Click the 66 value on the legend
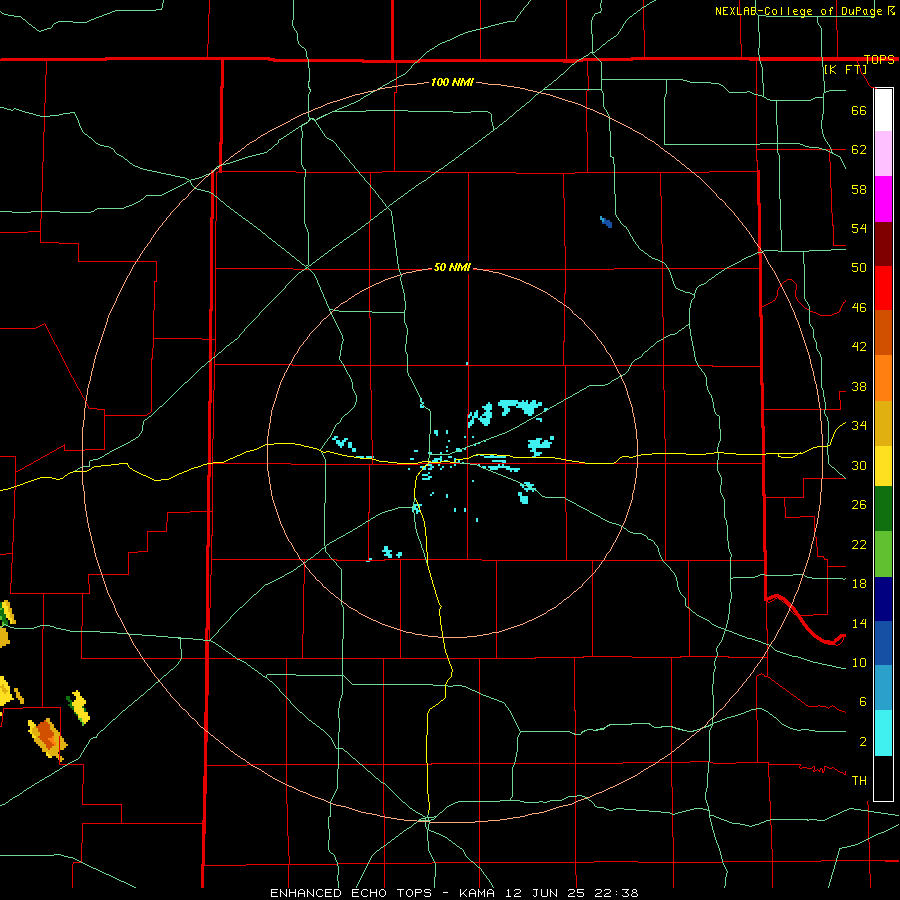This screenshot has width=900, height=900. 859,110
